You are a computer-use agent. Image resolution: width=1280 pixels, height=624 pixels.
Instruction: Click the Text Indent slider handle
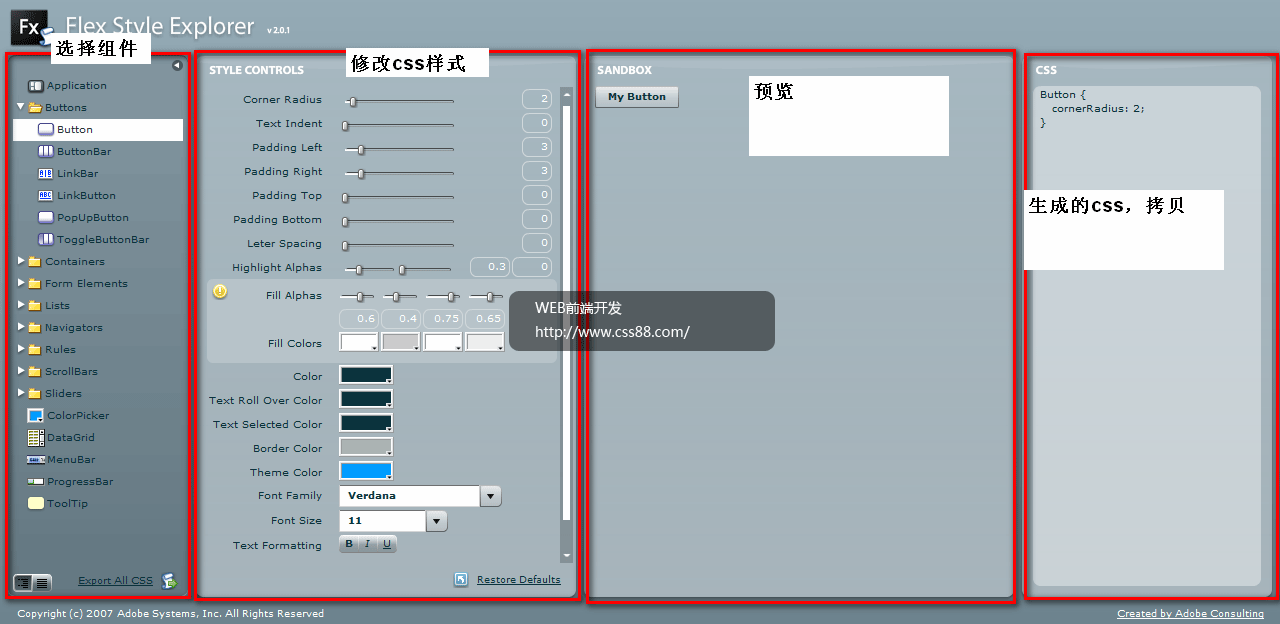(x=345, y=126)
